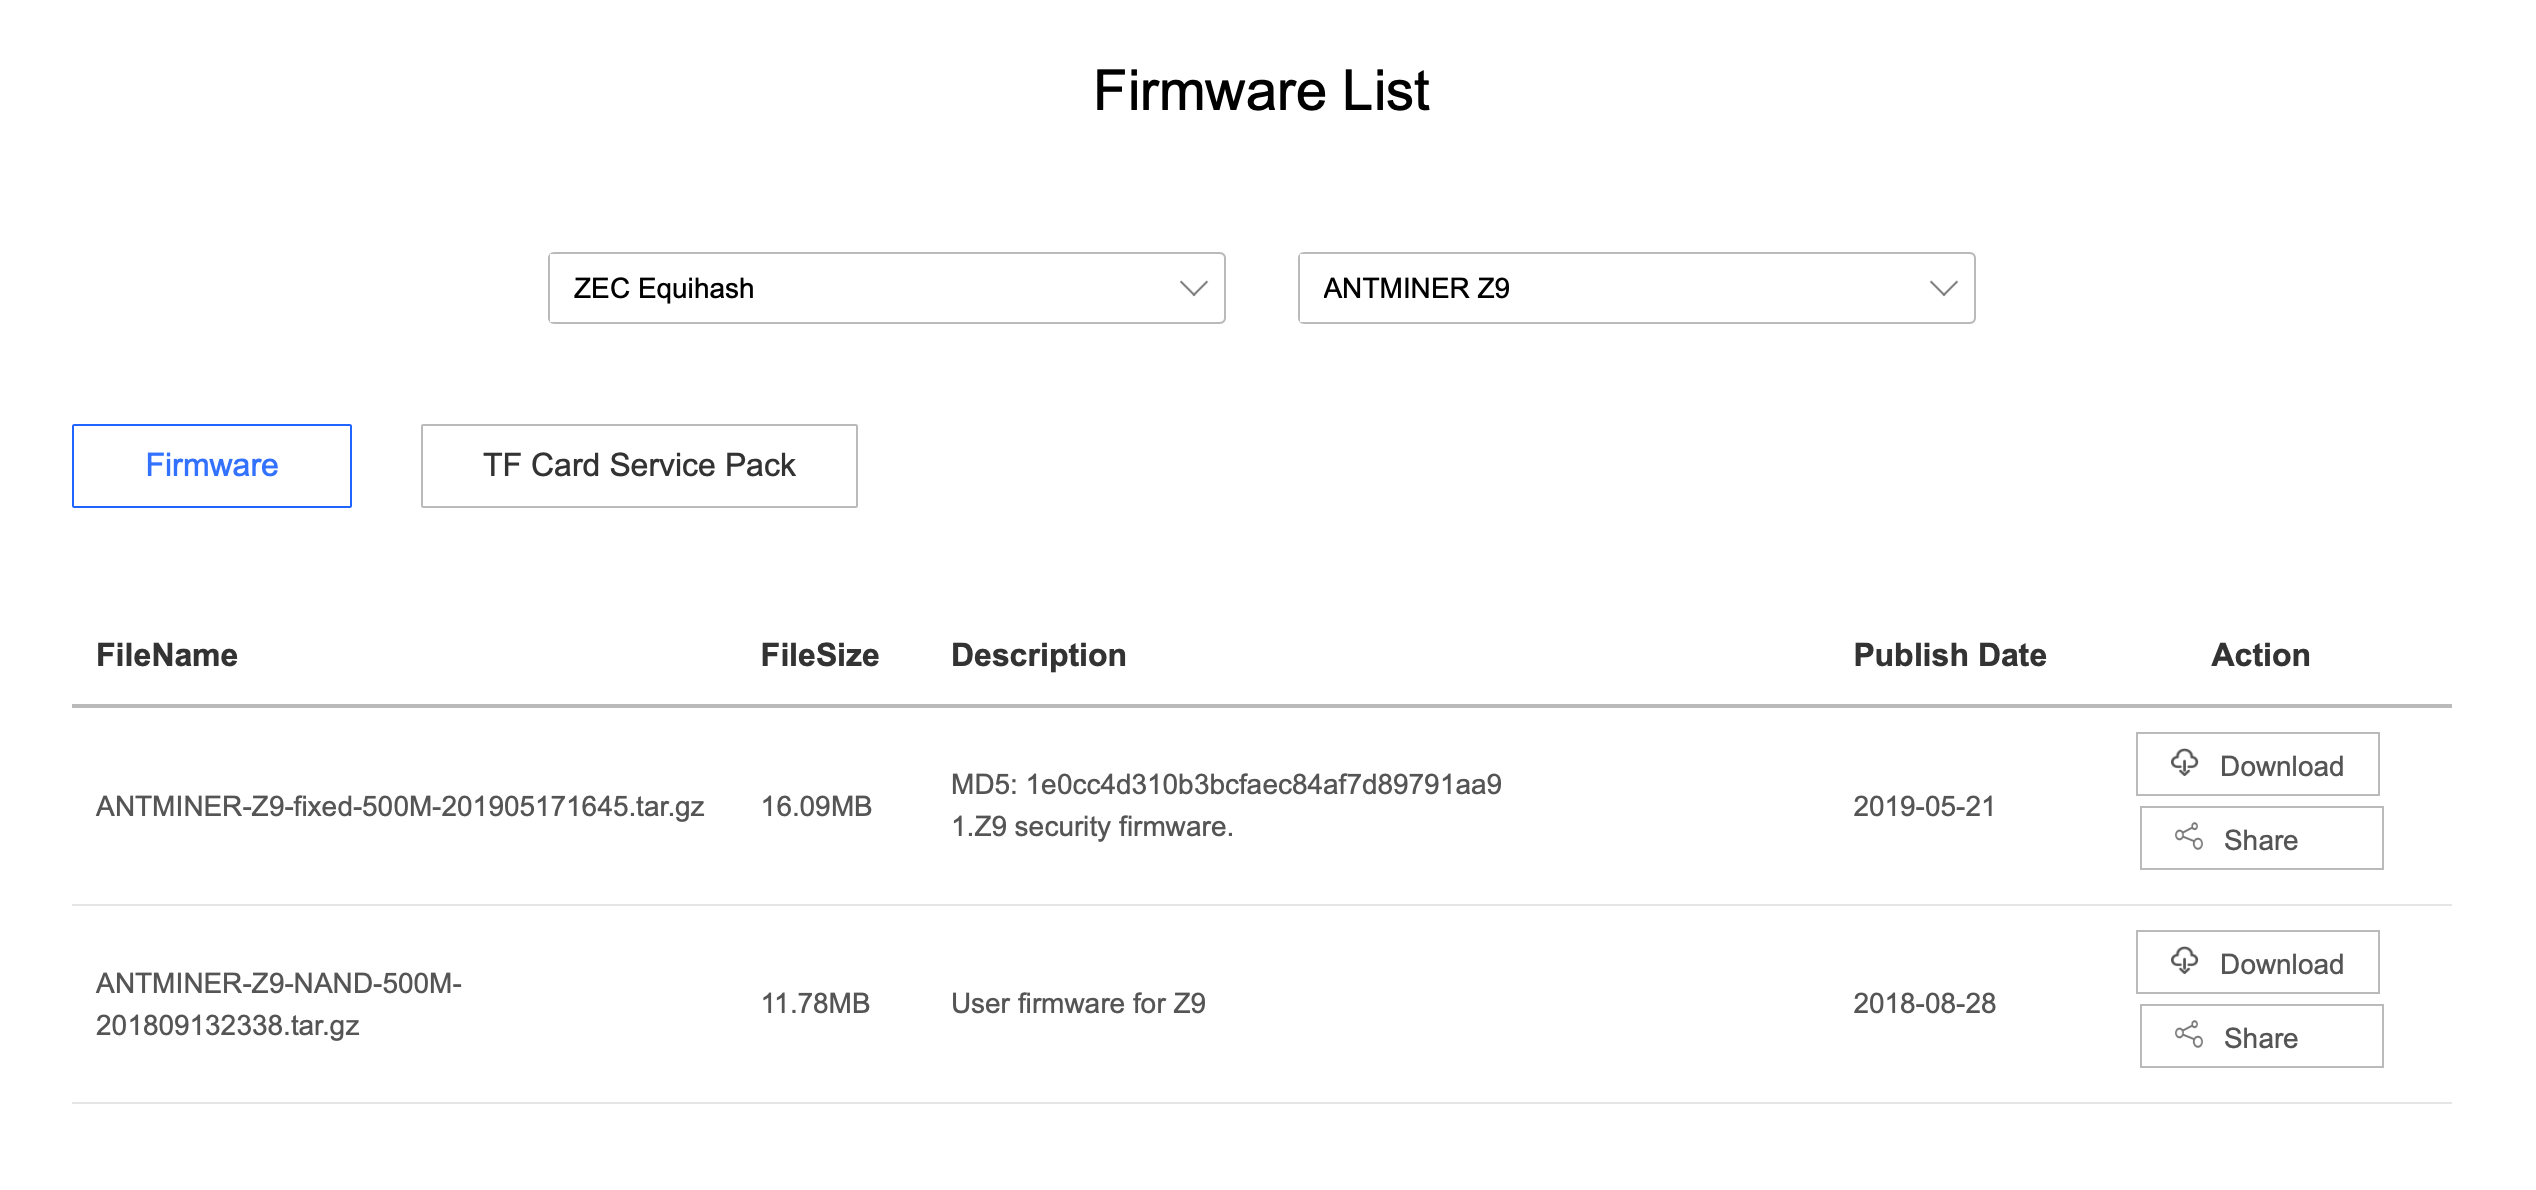Click the Firmware List page heading
Image resolution: width=2536 pixels, height=1190 pixels.
(x=1261, y=91)
